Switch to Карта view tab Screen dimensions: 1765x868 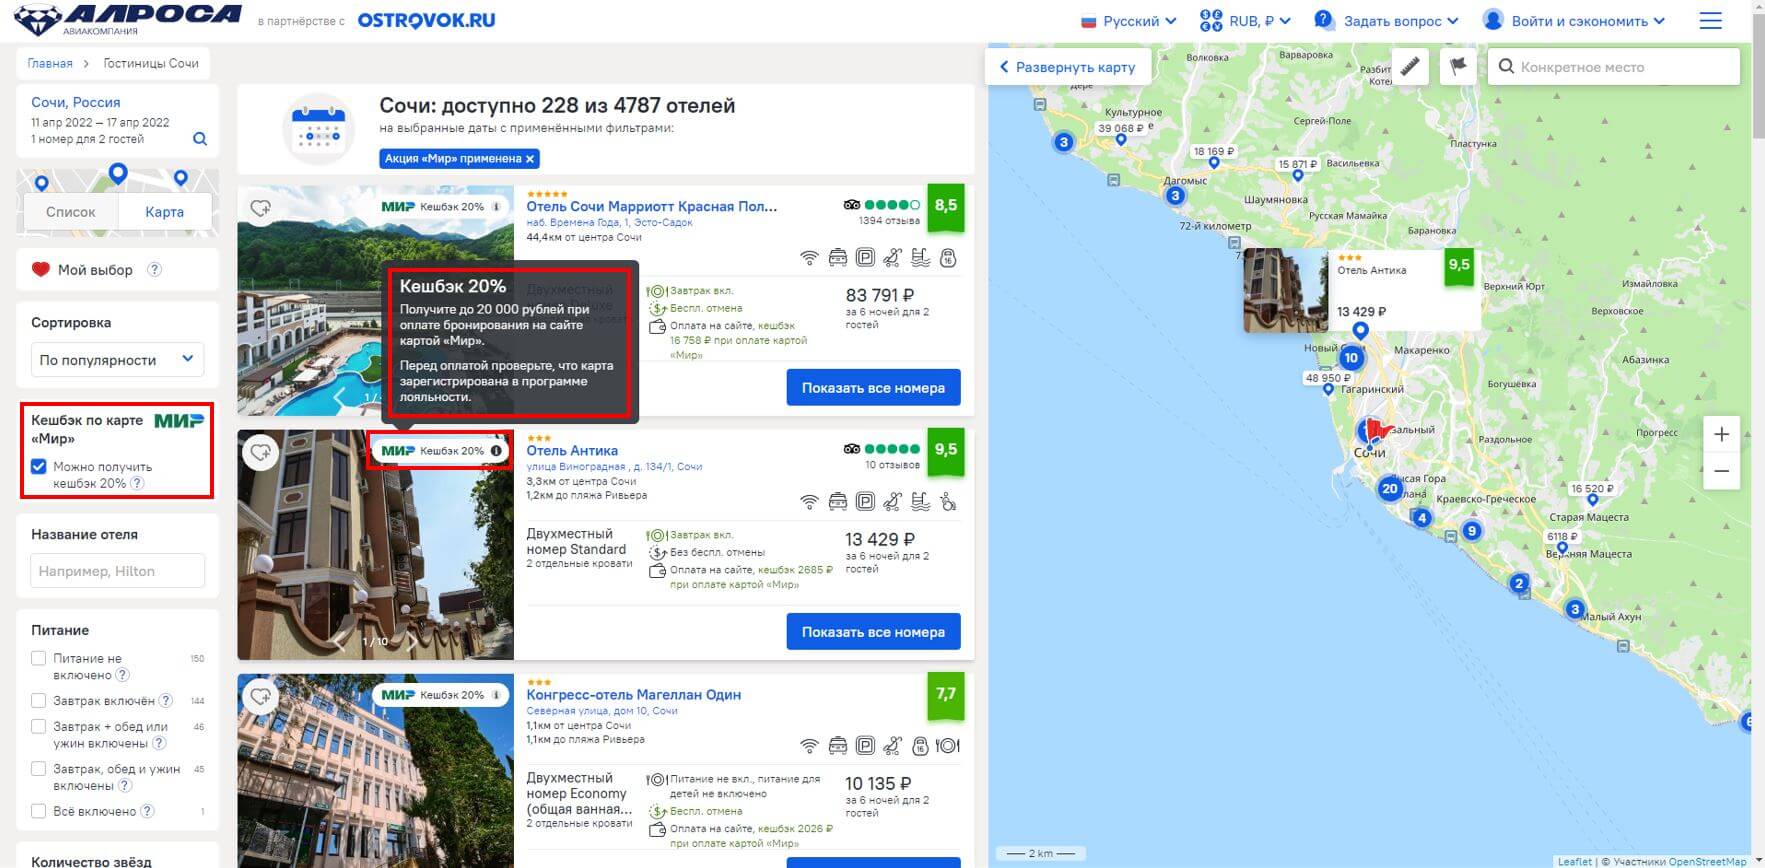(164, 212)
